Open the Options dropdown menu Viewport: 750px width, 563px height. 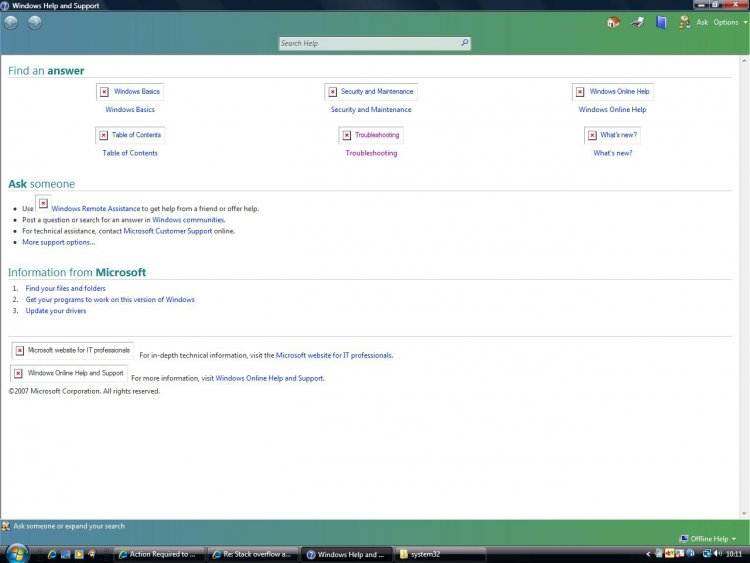[730, 22]
